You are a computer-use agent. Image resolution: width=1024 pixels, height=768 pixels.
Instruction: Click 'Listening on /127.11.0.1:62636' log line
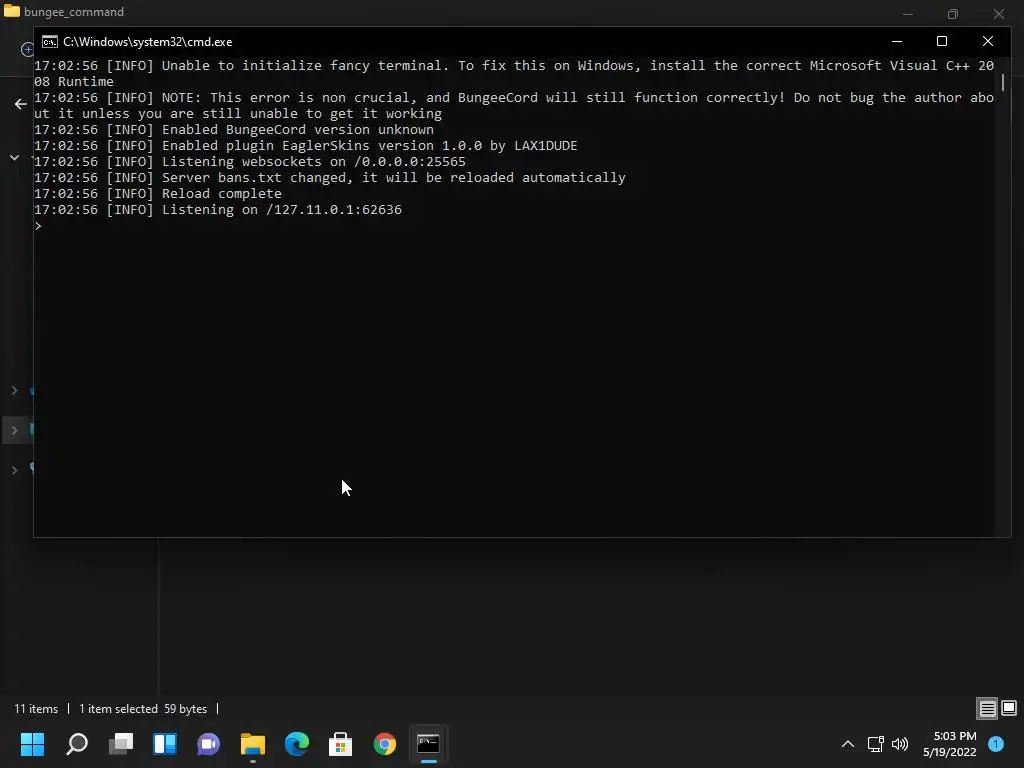[217, 210]
